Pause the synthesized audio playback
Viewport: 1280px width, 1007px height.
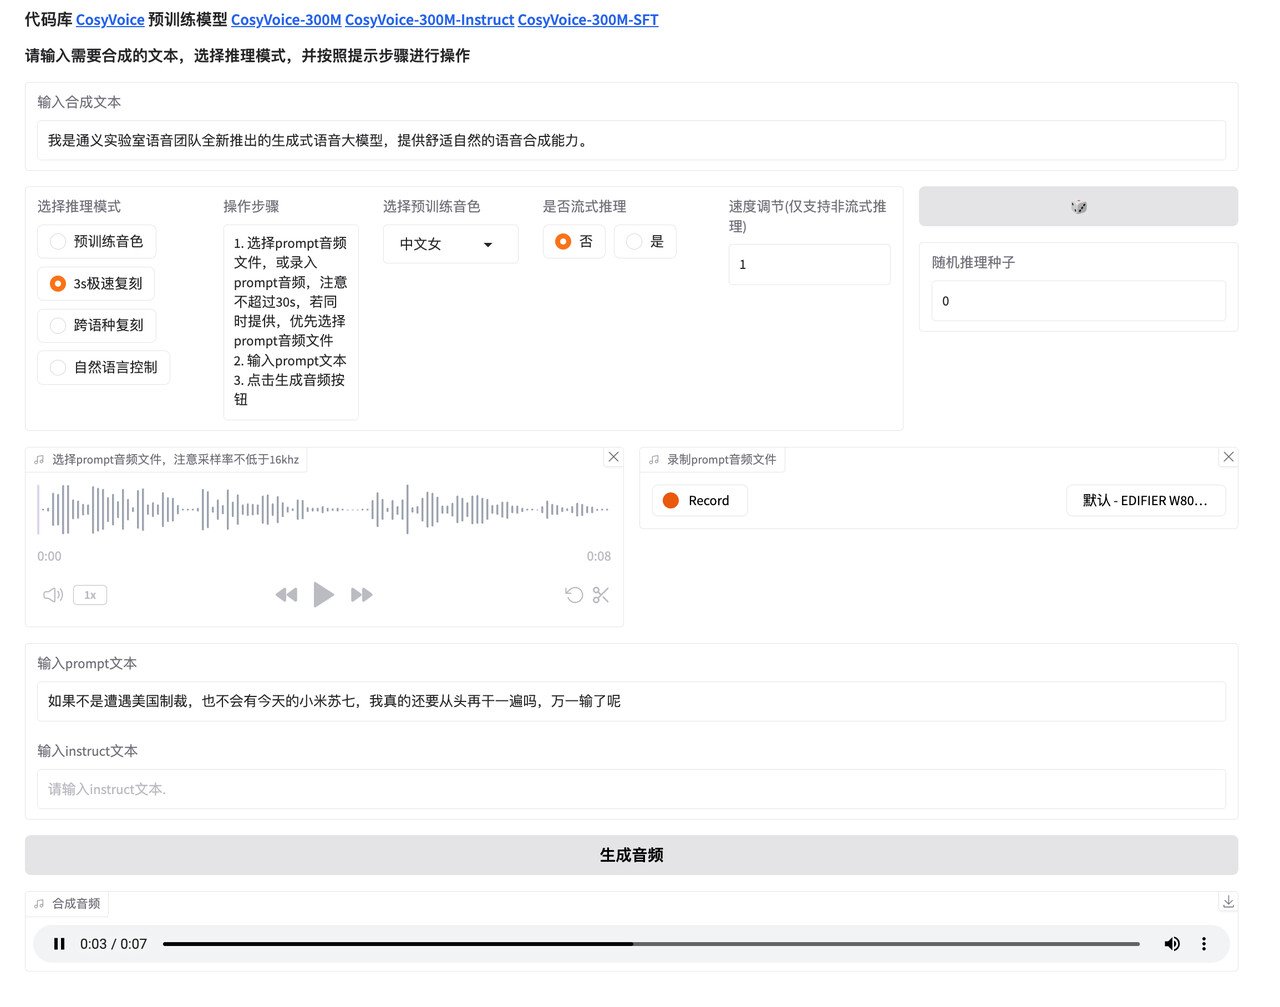point(59,944)
